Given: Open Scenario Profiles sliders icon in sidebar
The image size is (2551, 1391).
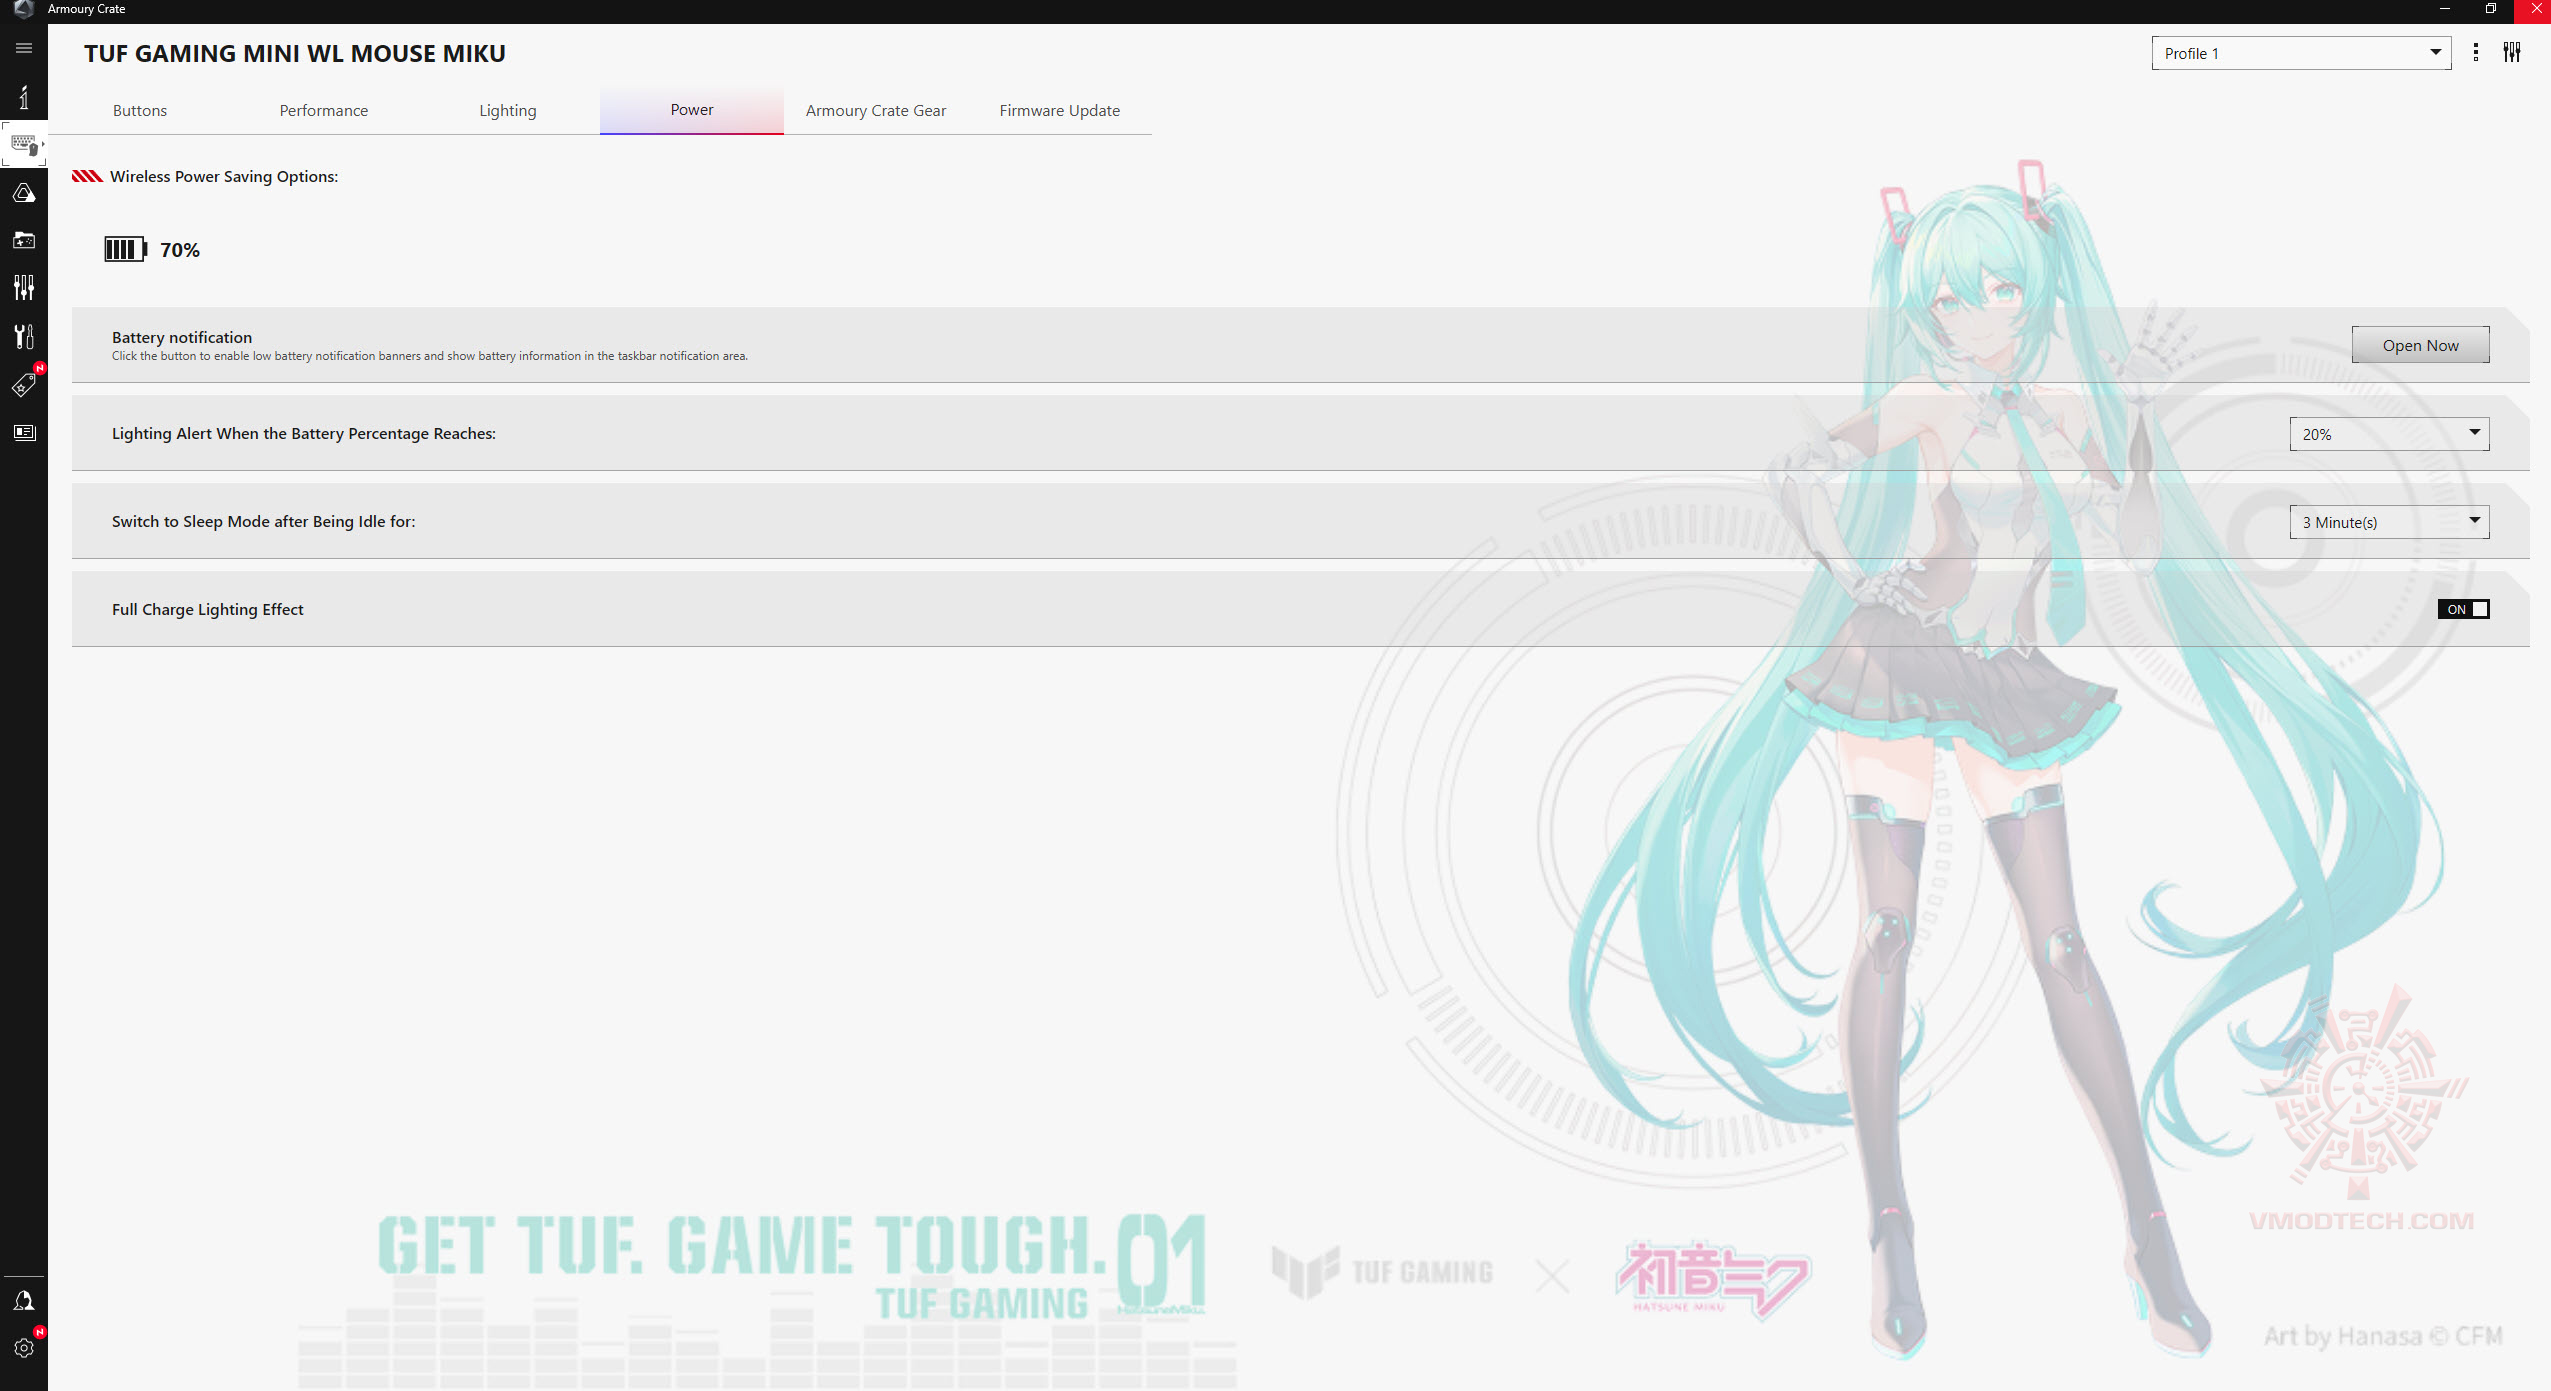Looking at the screenshot, I should (x=24, y=288).
